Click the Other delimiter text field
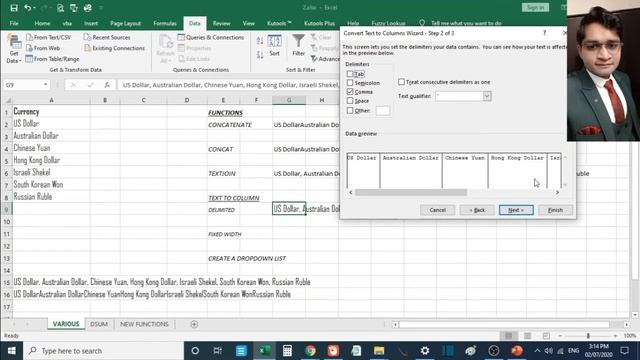The width and height of the screenshot is (640, 360). (382, 110)
